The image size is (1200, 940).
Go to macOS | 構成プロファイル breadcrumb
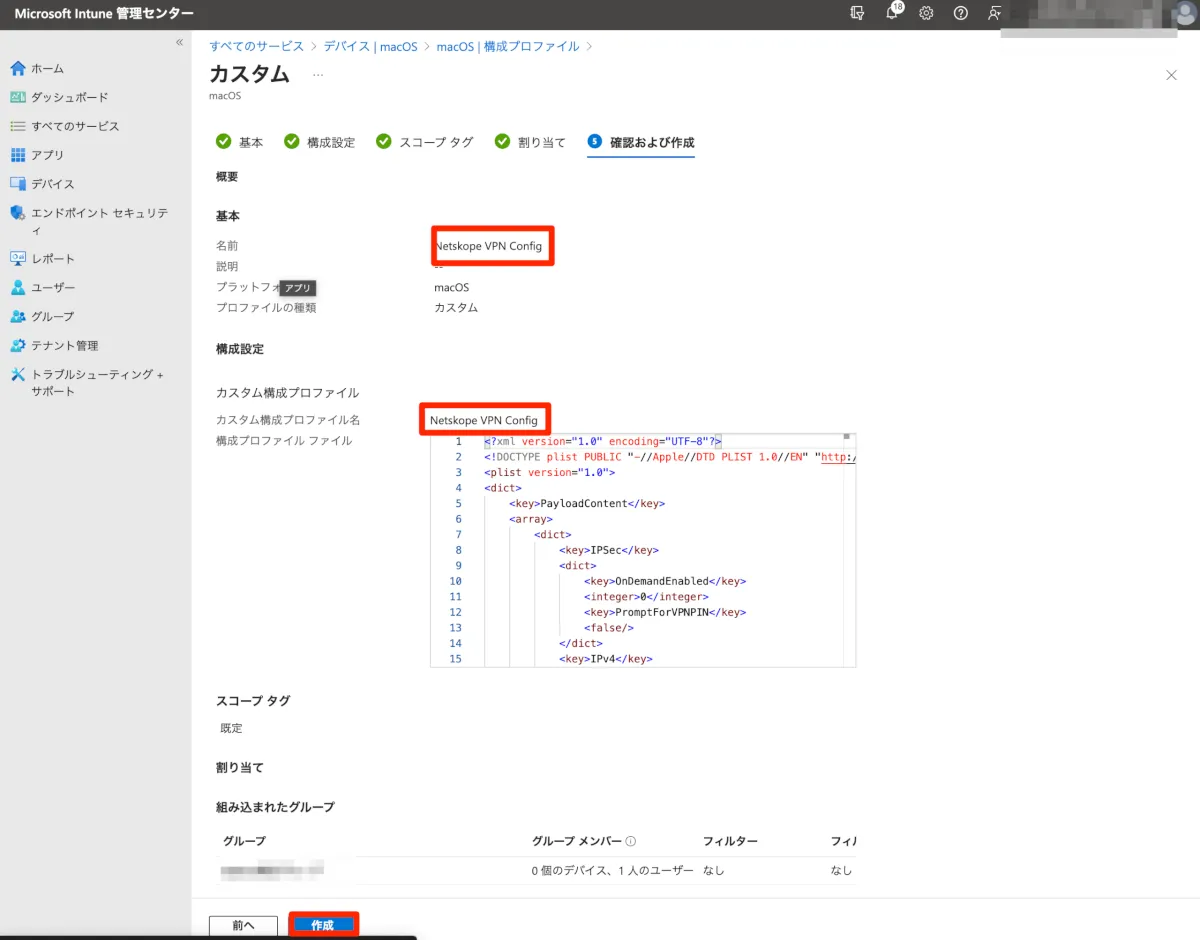point(508,46)
